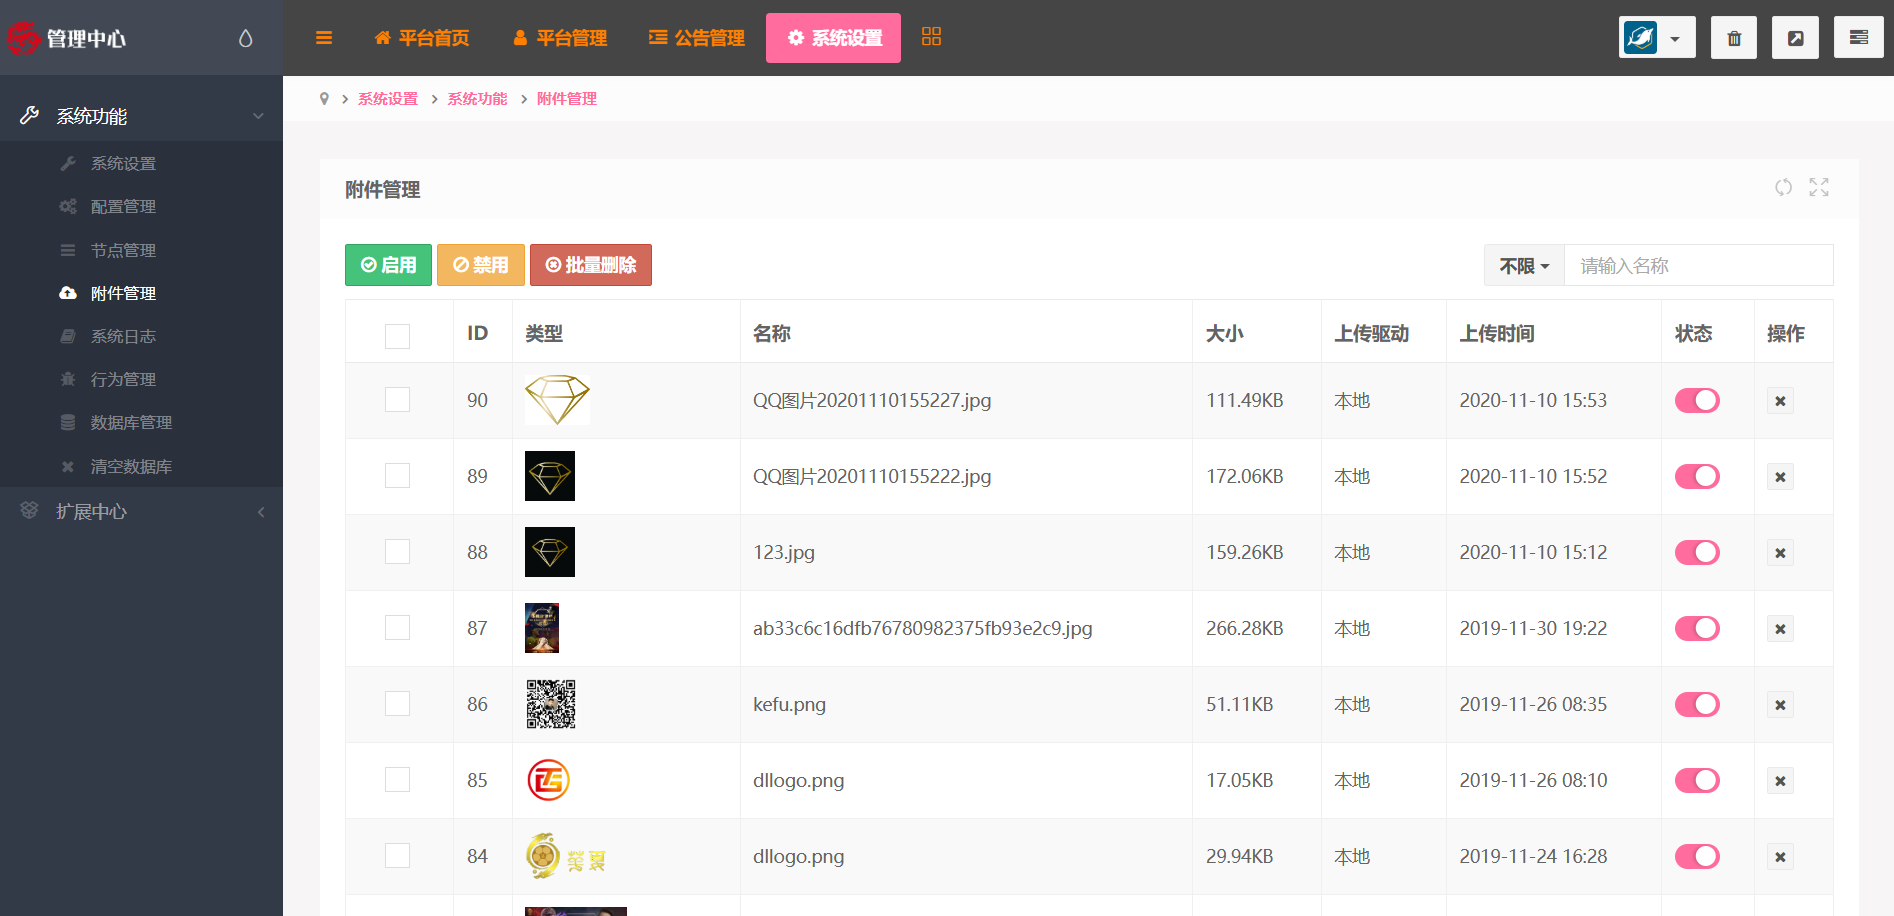Expand the 扩展中心 sidebar section

(141, 512)
